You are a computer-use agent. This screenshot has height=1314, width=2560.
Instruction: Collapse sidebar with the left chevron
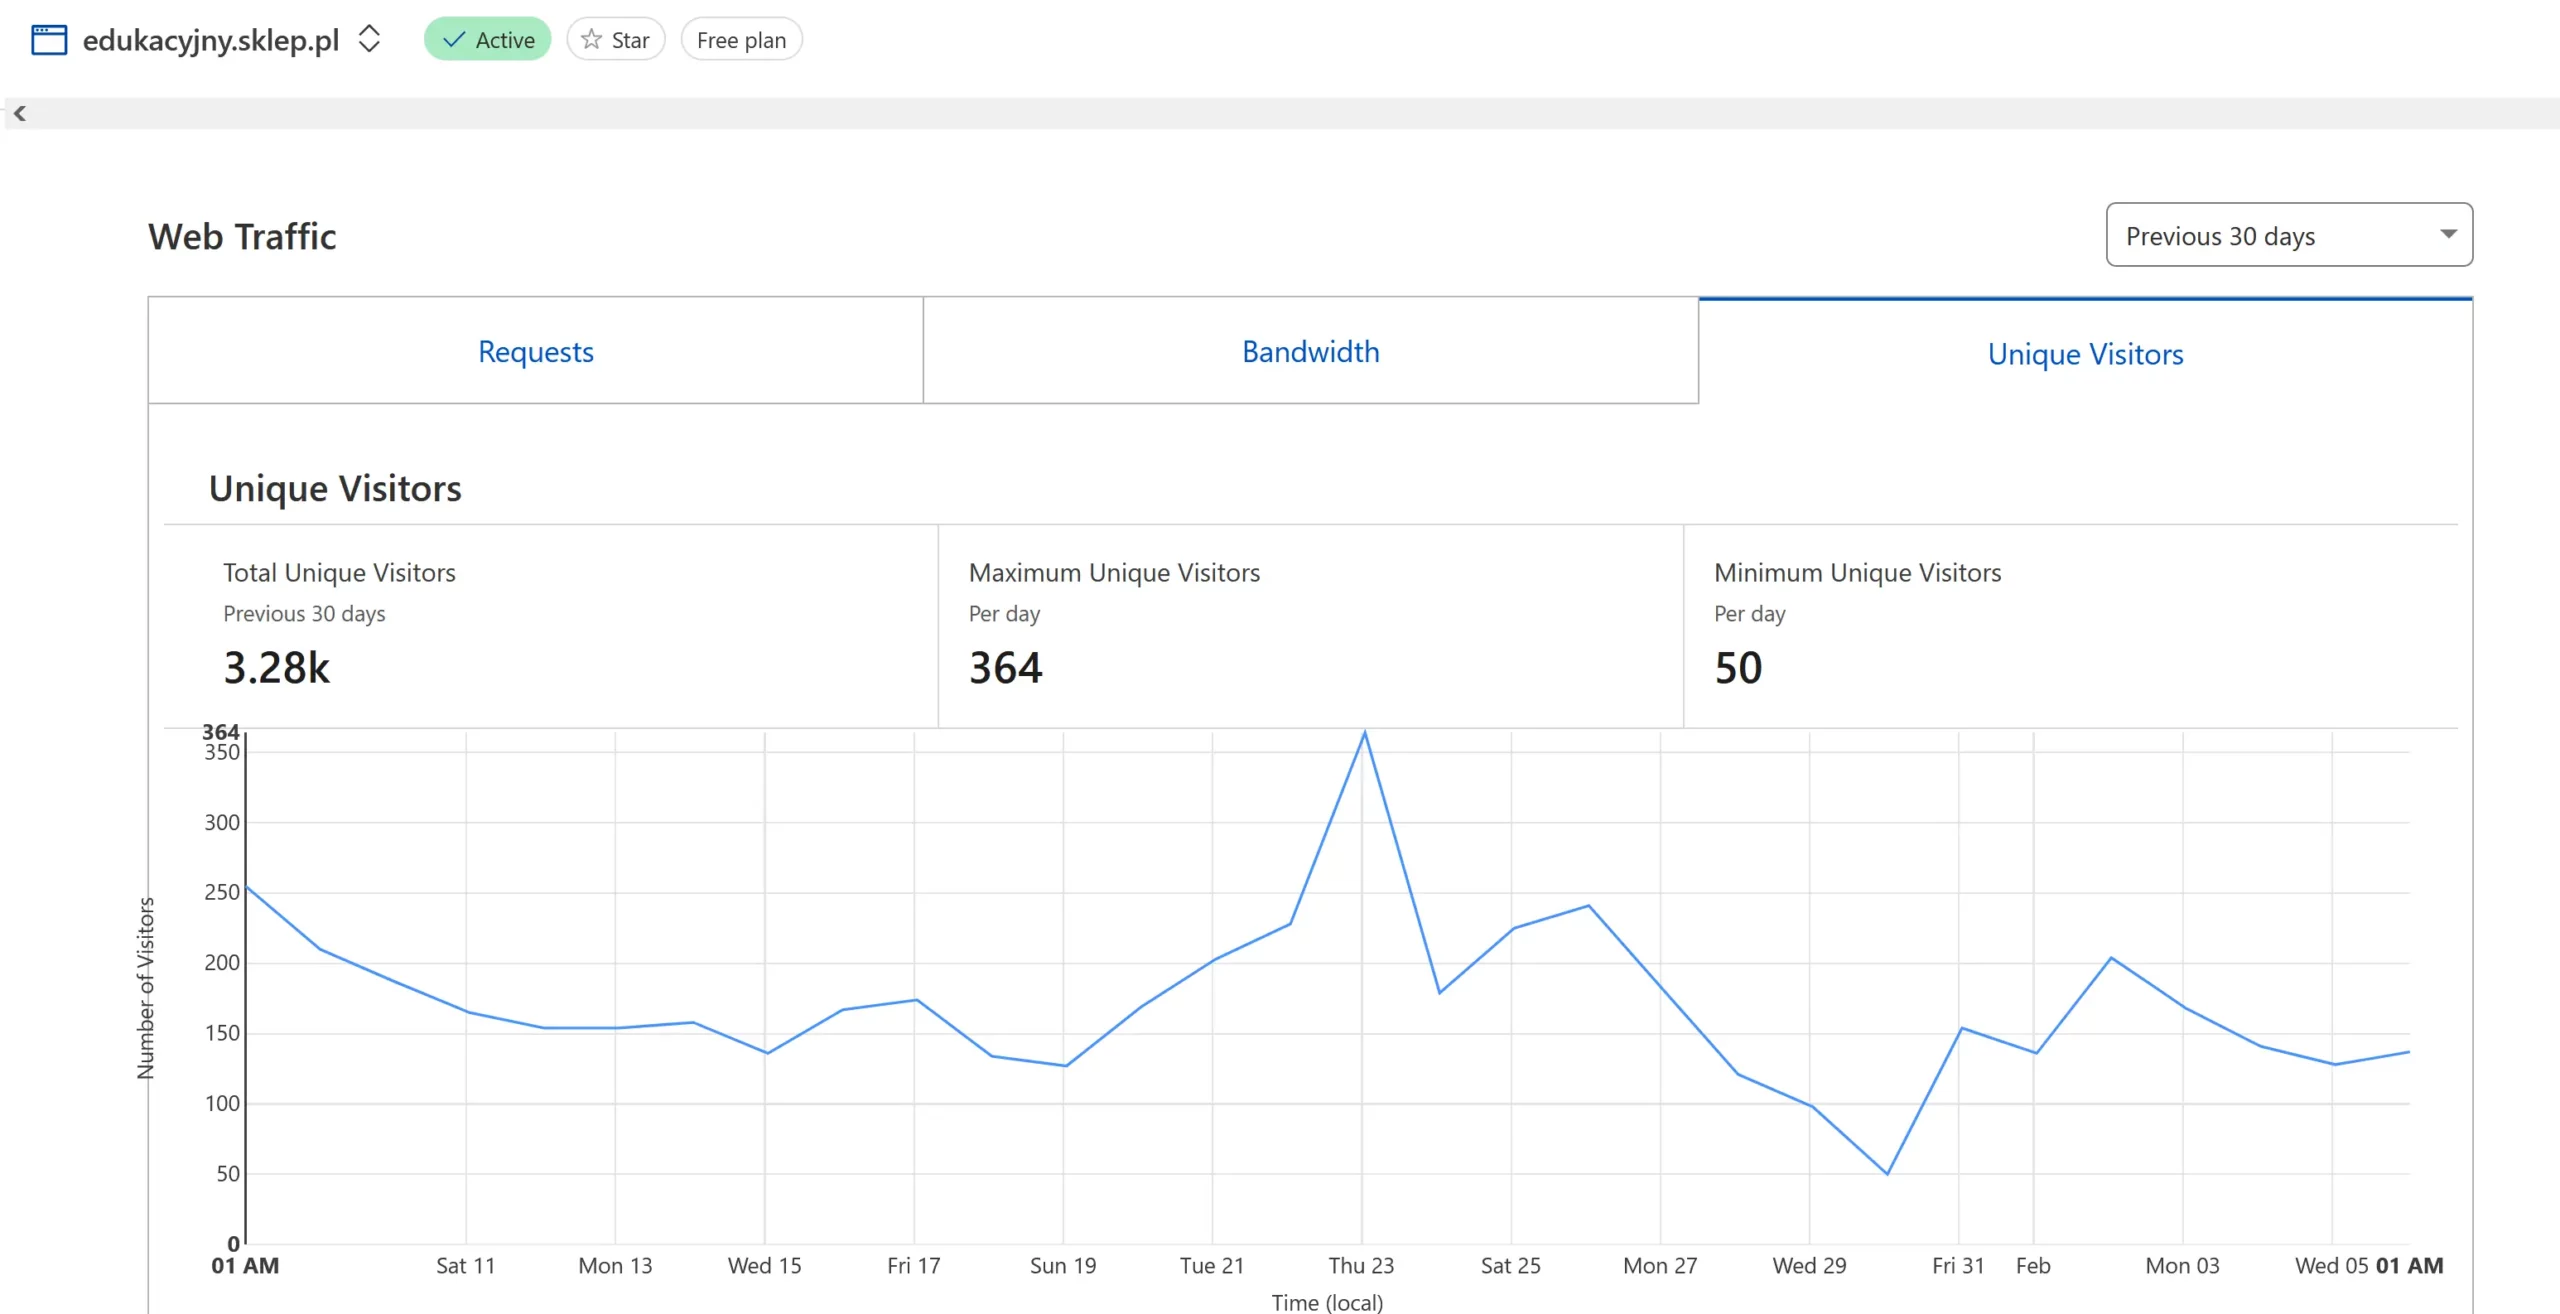(19, 113)
